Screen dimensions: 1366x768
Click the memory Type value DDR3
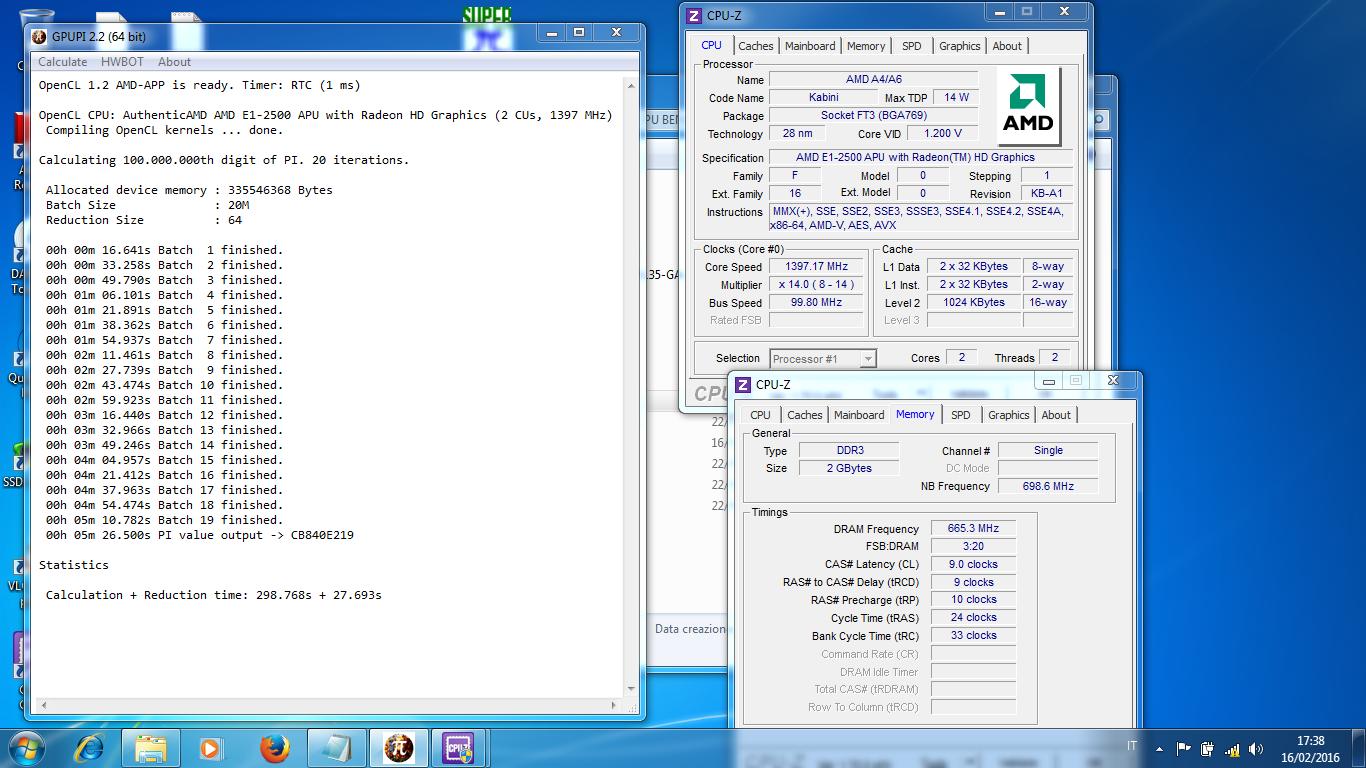coord(849,451)
